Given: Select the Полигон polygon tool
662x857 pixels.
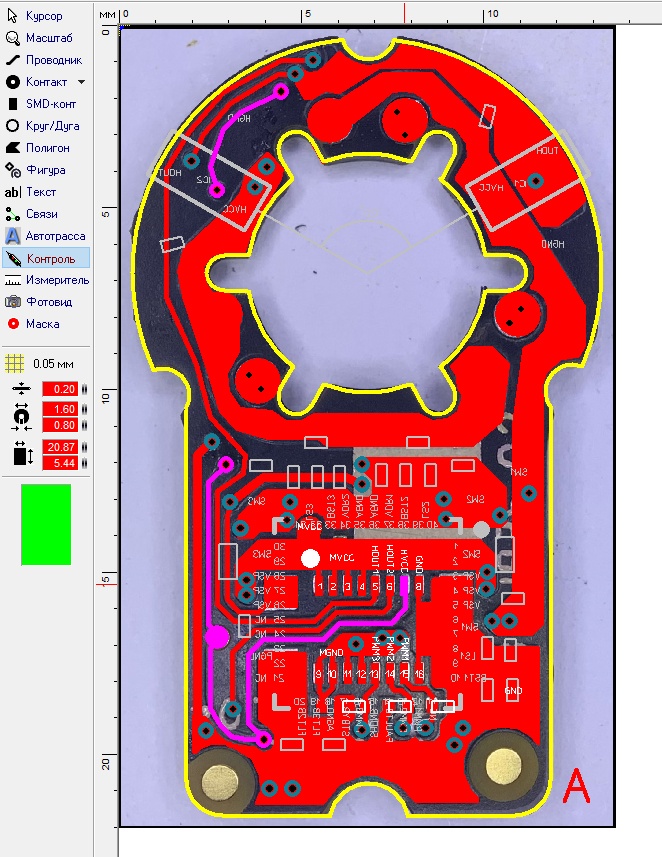Looking at the screenshot, I should click(x=38, y=148).
